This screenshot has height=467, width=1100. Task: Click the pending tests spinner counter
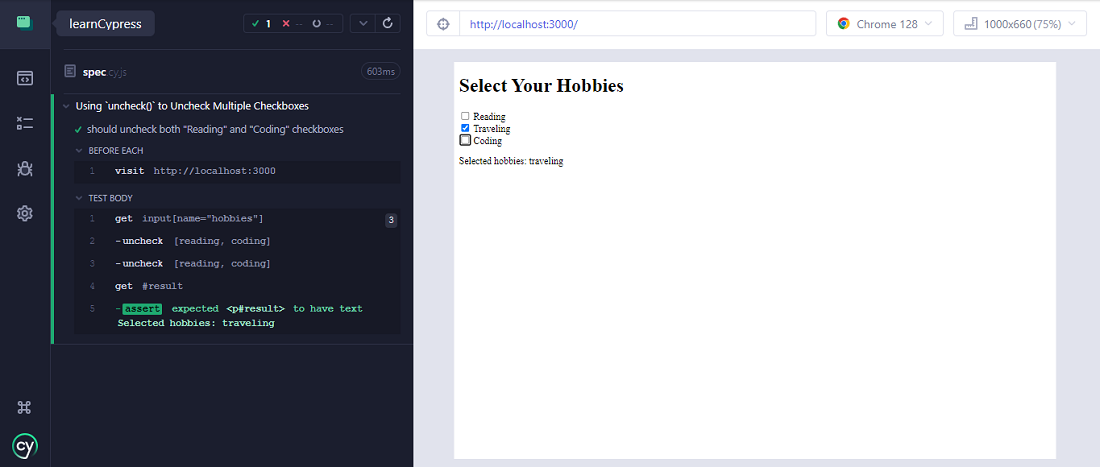pos(323,23)
